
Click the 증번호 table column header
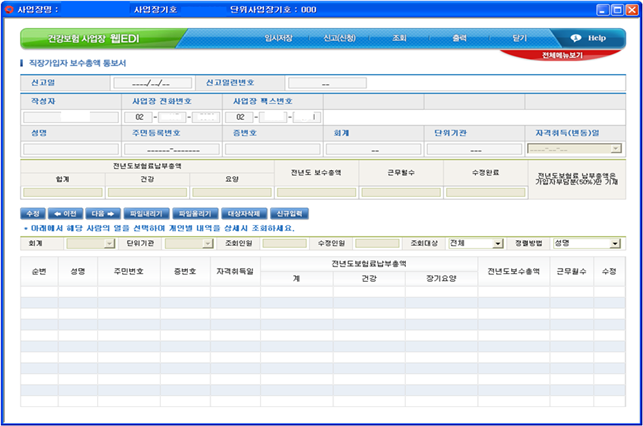click(x=185, y=271)
